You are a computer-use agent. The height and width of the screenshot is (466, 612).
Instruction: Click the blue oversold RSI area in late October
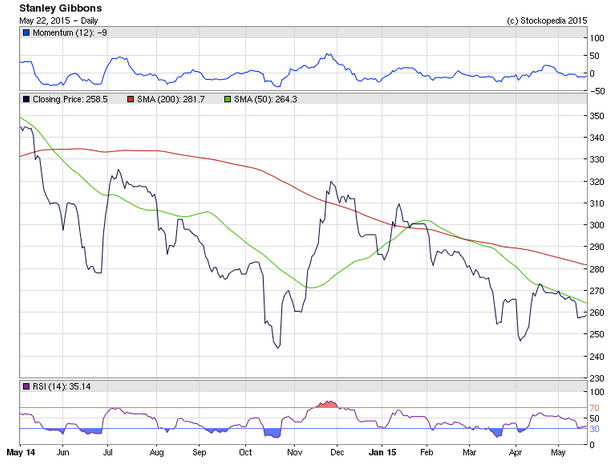(x=274, y=432)
